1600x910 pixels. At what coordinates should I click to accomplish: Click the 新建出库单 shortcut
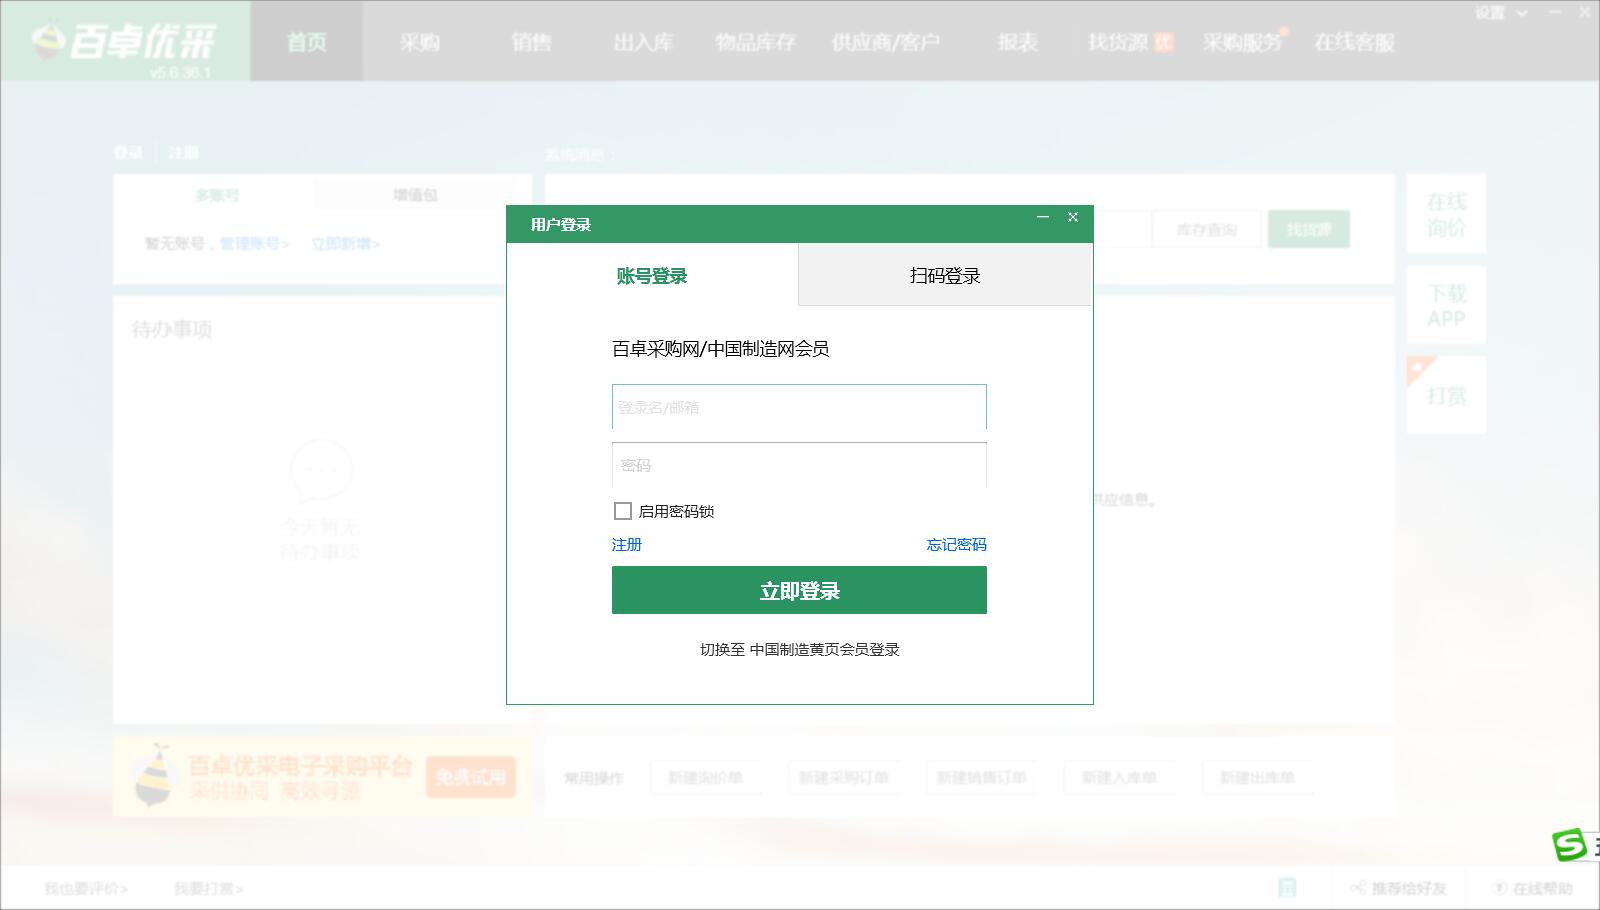(x=1257, y=777)
